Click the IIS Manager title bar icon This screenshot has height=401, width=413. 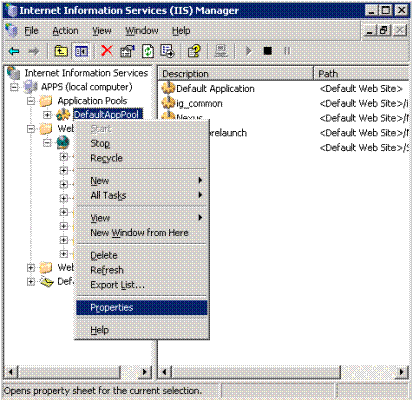point(11,10)
